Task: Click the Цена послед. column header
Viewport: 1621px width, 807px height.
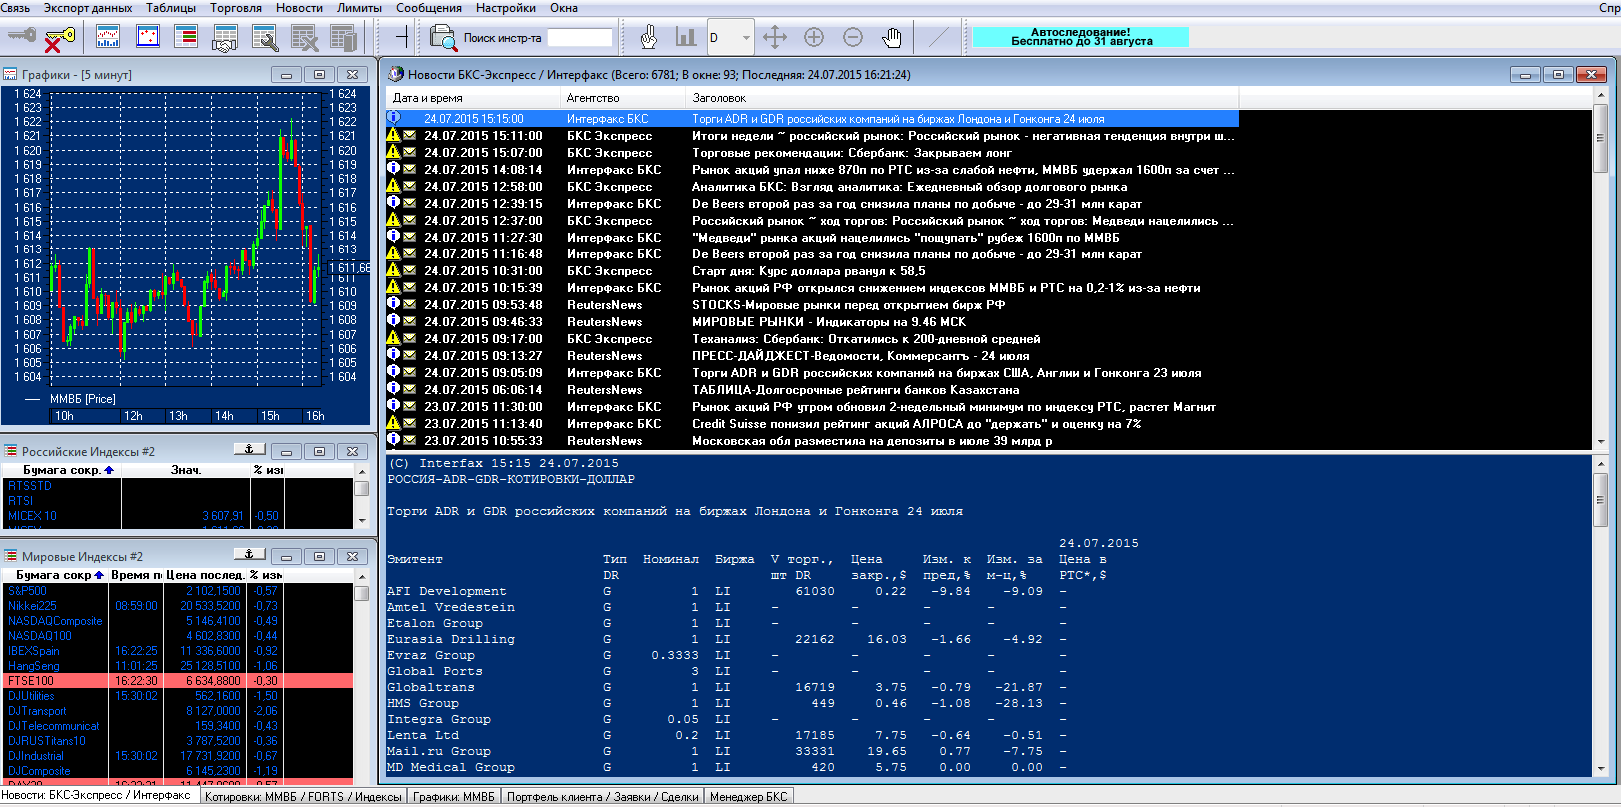Action: [205, 575]
